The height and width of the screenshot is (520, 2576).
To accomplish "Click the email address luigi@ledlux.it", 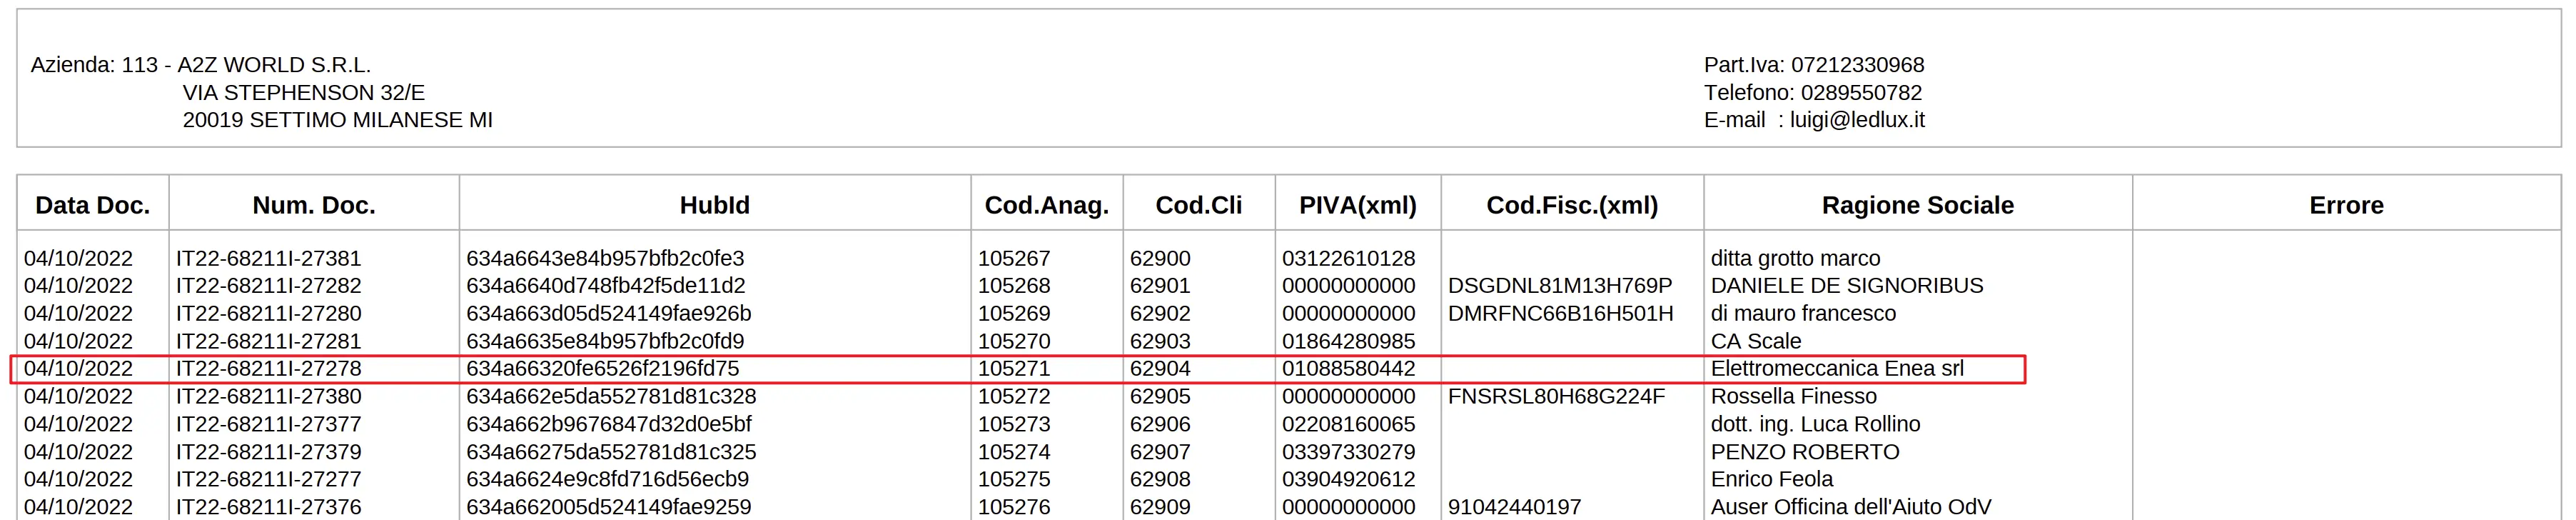I will (x=1856, y=120).
